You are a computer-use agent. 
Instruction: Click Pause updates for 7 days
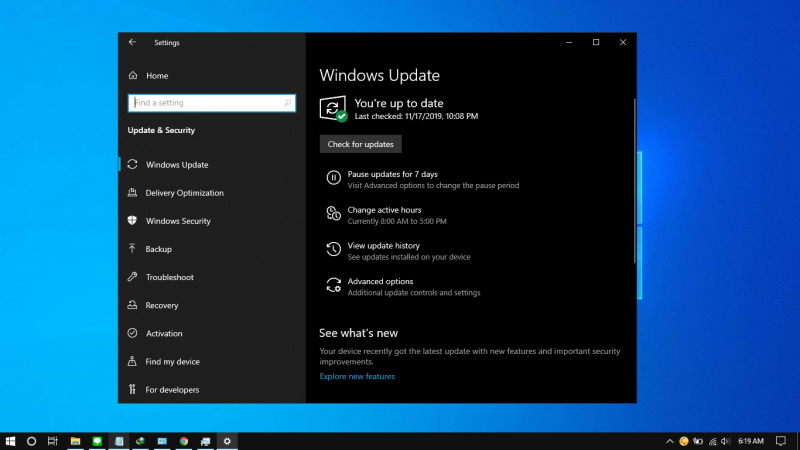click(392, 174)
